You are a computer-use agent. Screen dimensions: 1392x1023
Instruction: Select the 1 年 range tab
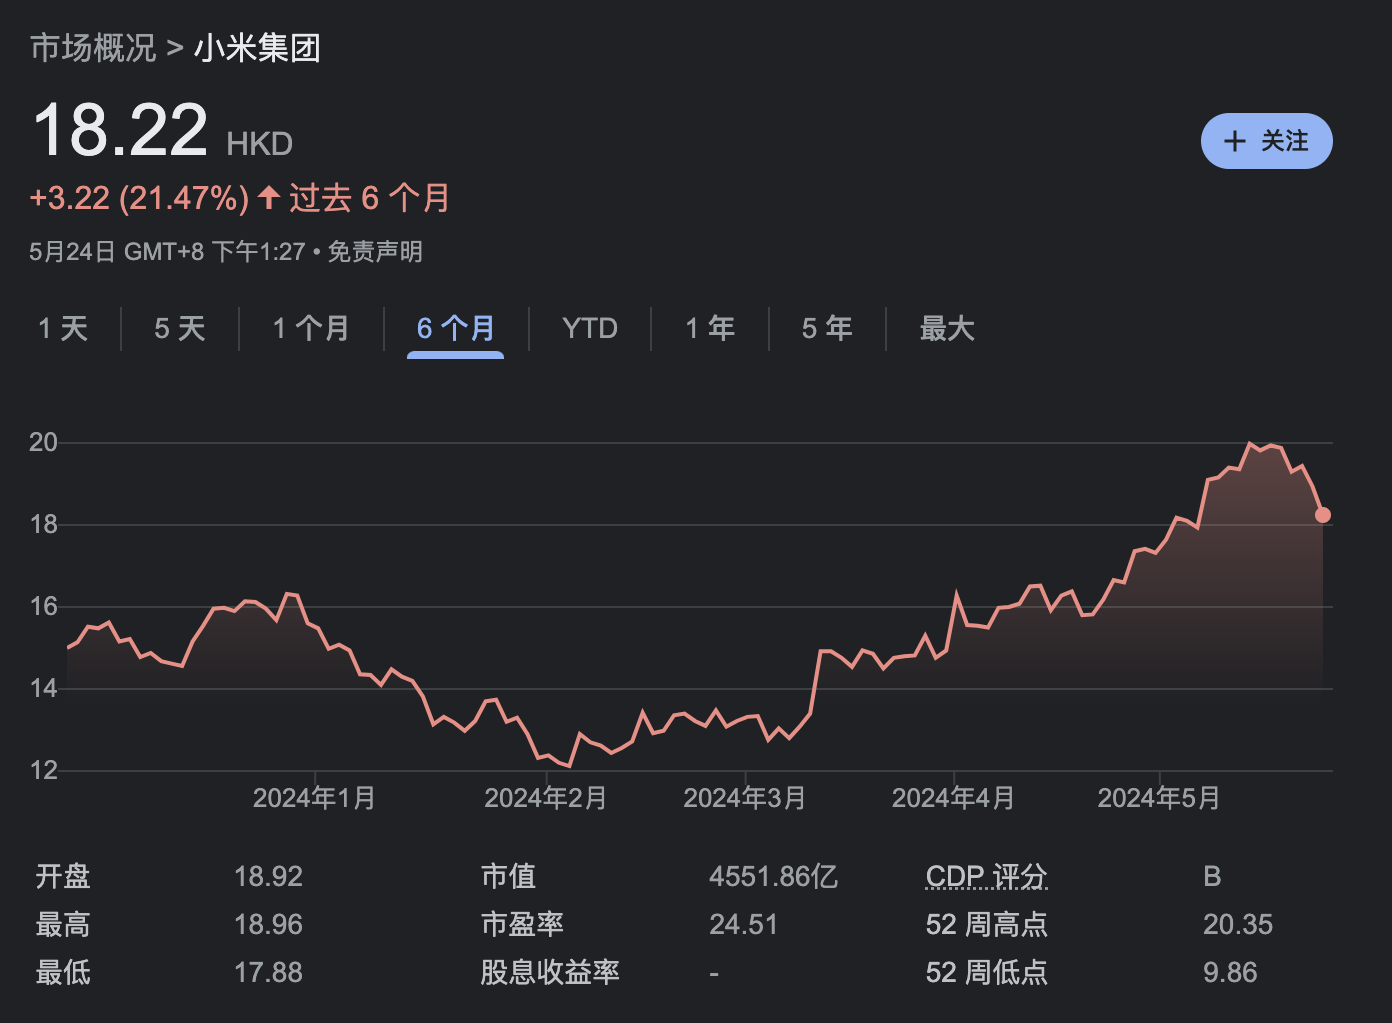coord(710,328)
